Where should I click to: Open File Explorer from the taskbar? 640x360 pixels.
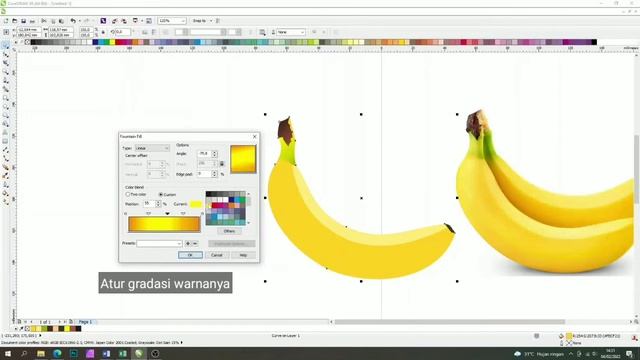pos(41,354)
